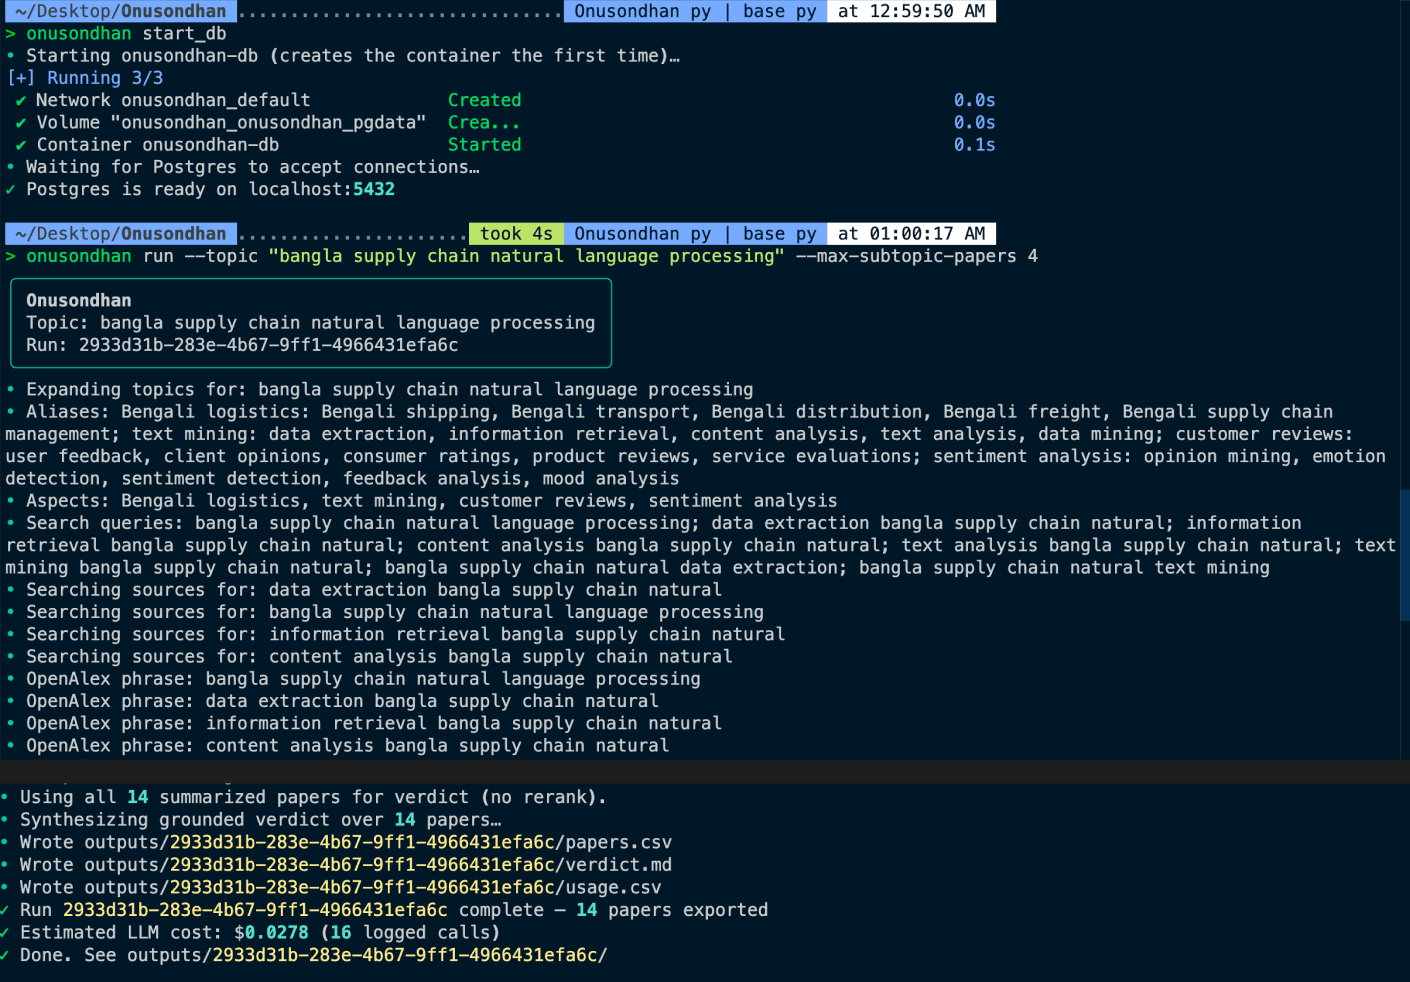Click 'OpenAlex phrase: content analysis' line
The width and height of the screenshot is (1410, 982).
[347, 745]
